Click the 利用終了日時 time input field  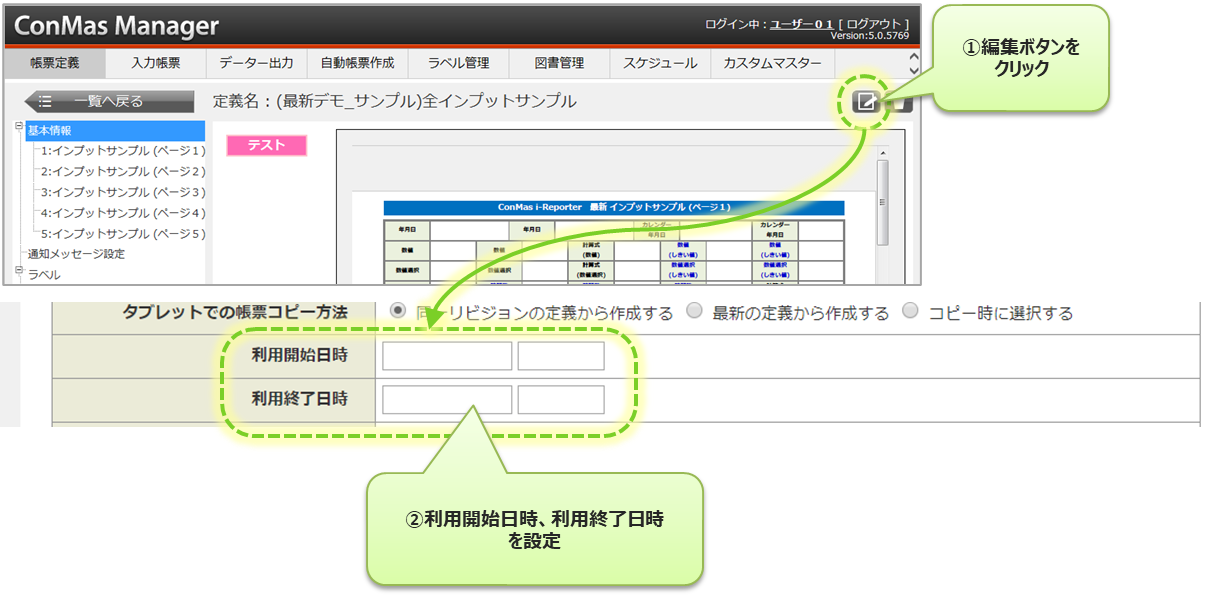click(560, 400)
